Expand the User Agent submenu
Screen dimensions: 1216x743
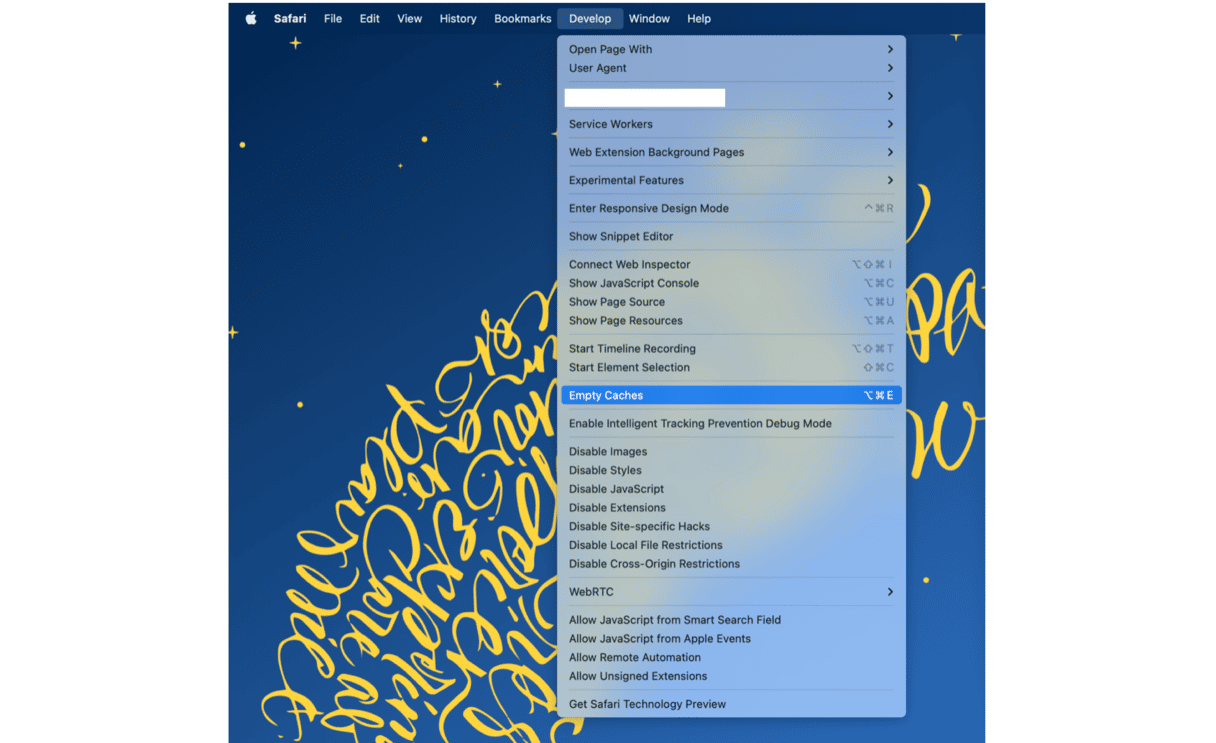coord(731,68)
